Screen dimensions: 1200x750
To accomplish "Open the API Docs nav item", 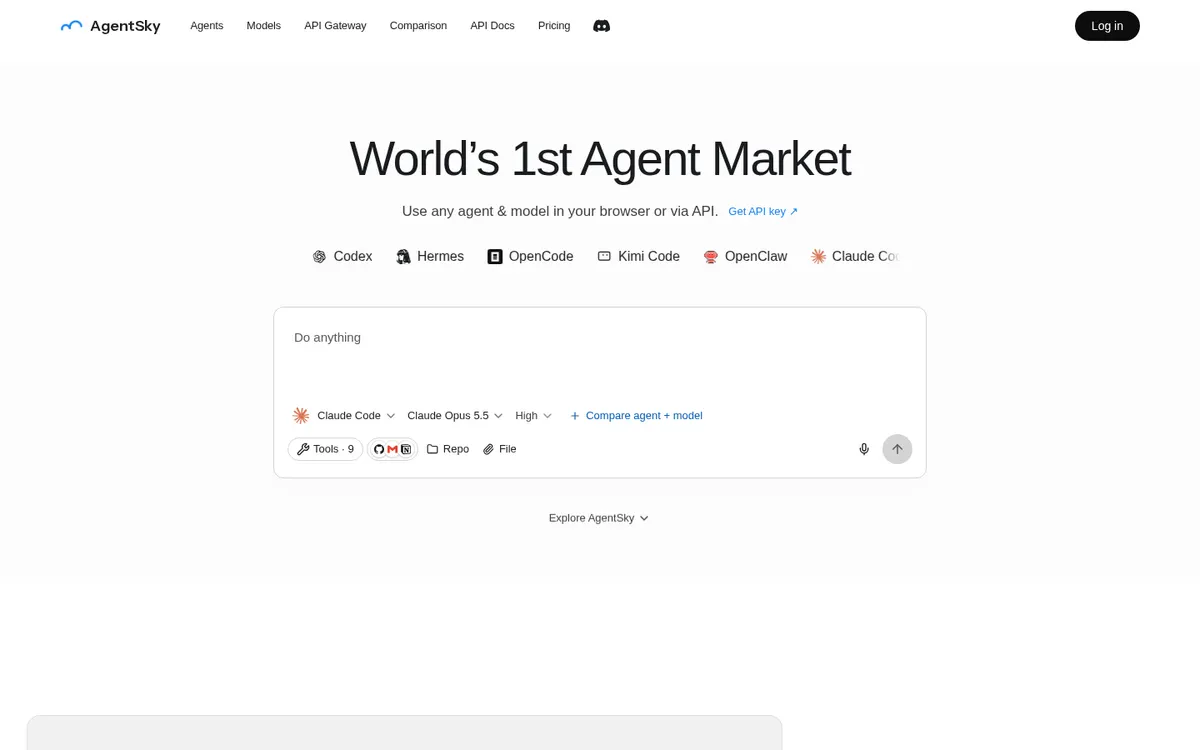I will point(492,26).
